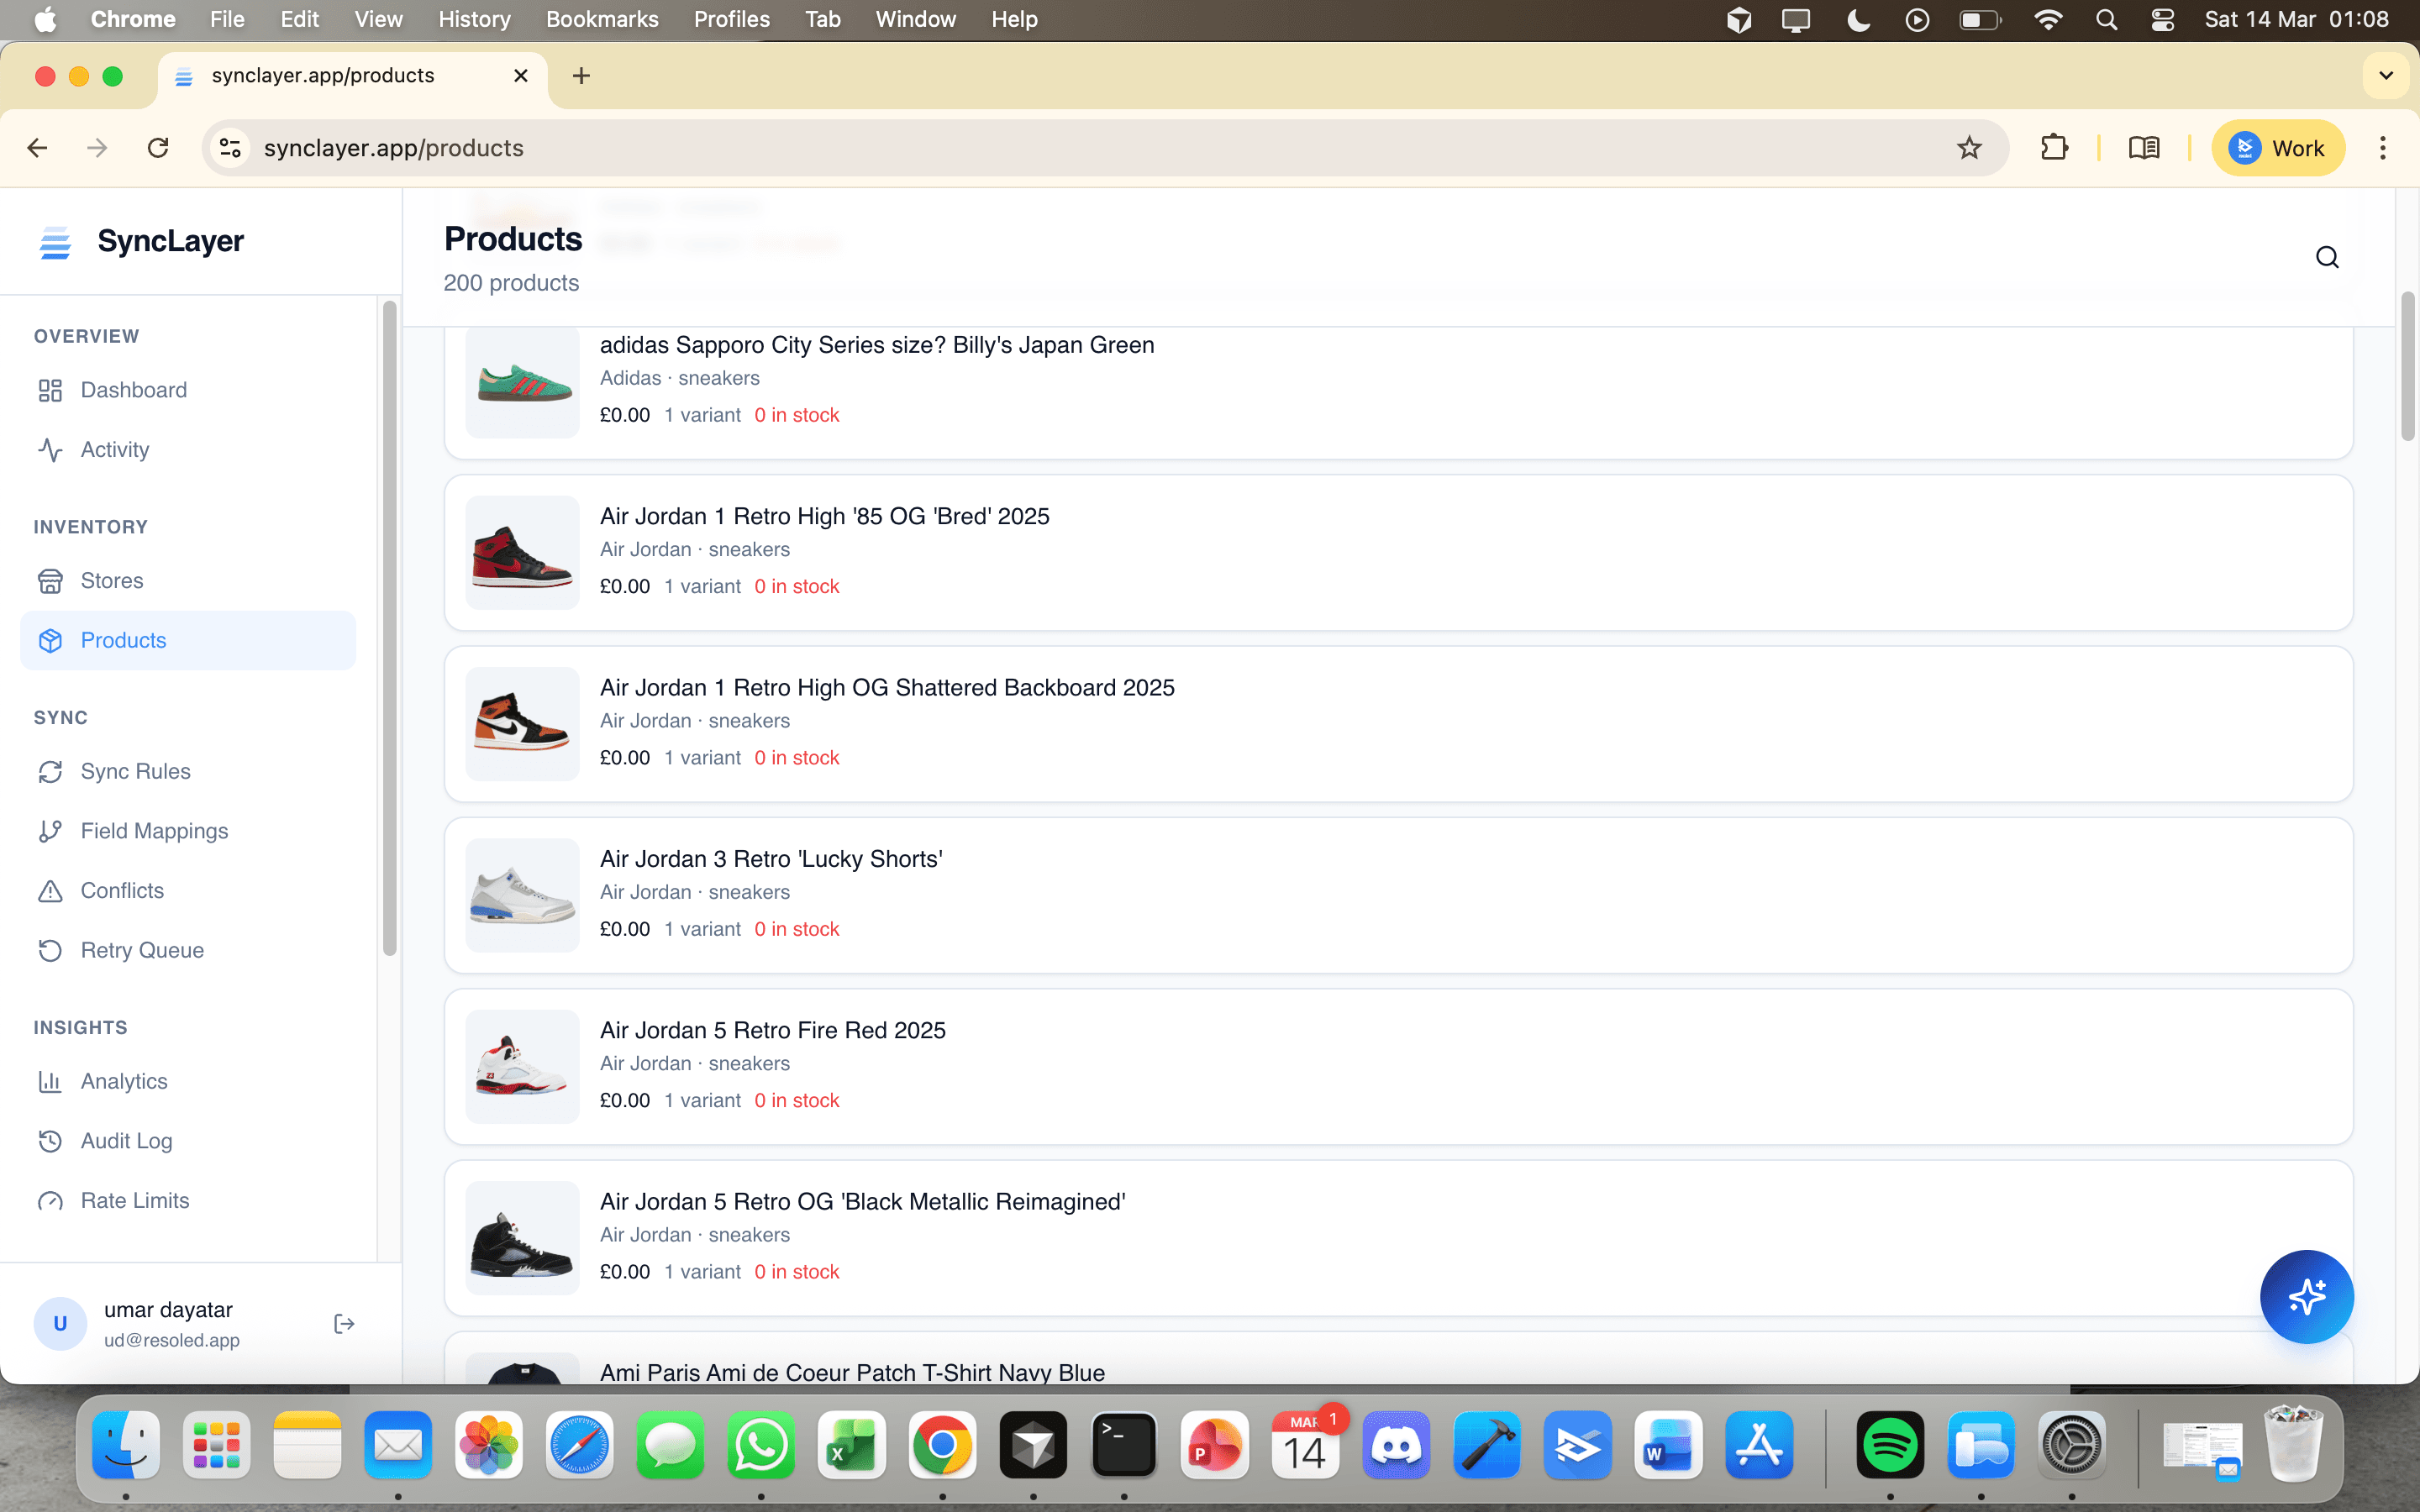Viewport: 2420px width, 1512px height.
Task: Log out using the sign-out icon
Action: coord(344,1324)
